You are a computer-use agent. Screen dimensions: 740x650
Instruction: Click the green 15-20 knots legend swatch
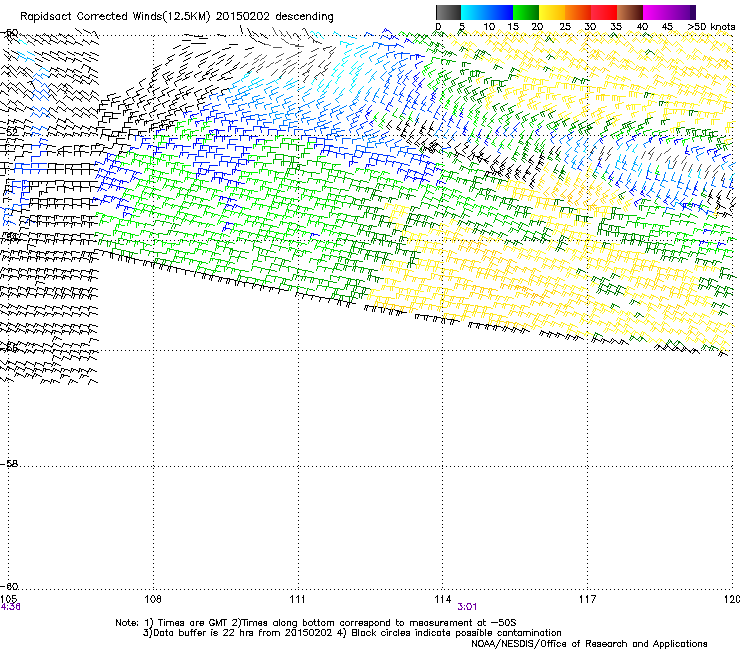(526, 12)
